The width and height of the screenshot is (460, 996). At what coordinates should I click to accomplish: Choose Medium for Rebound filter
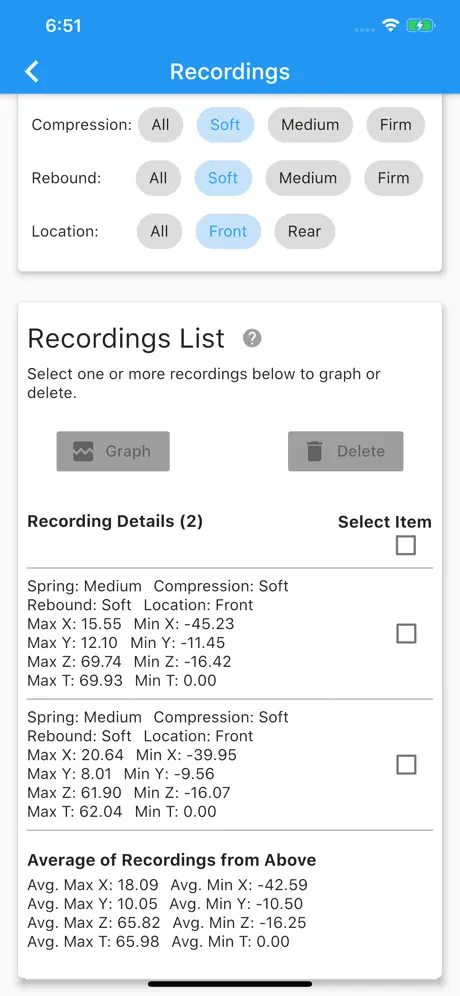coord(308,178)
